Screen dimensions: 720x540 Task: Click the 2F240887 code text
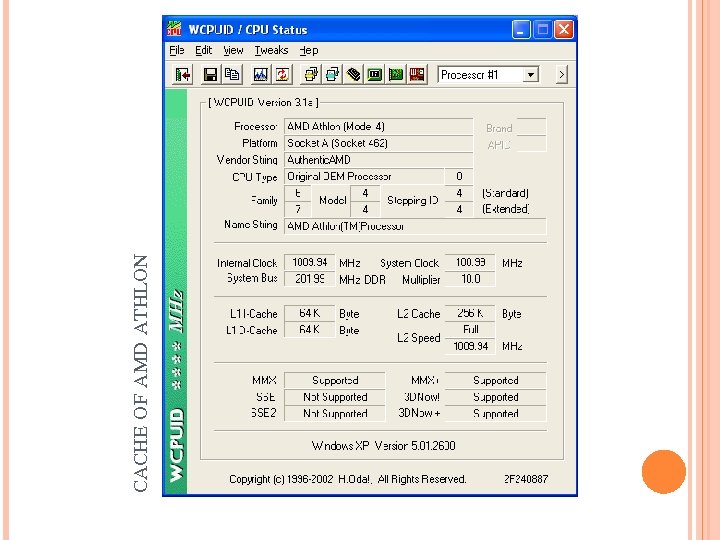tap(526, 479)
